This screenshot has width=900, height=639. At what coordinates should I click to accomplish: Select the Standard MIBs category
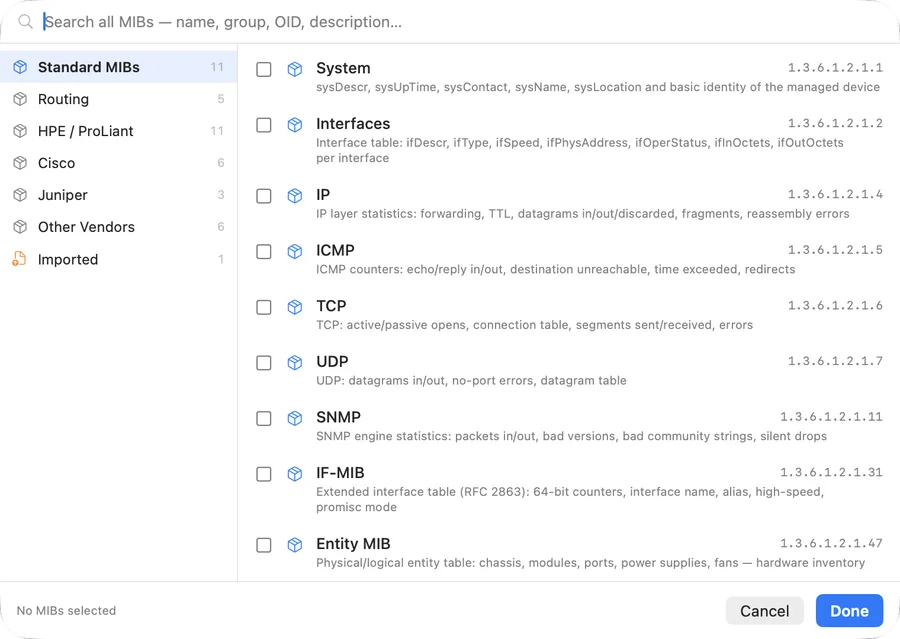pyautogui.click(x=118, y=67)
